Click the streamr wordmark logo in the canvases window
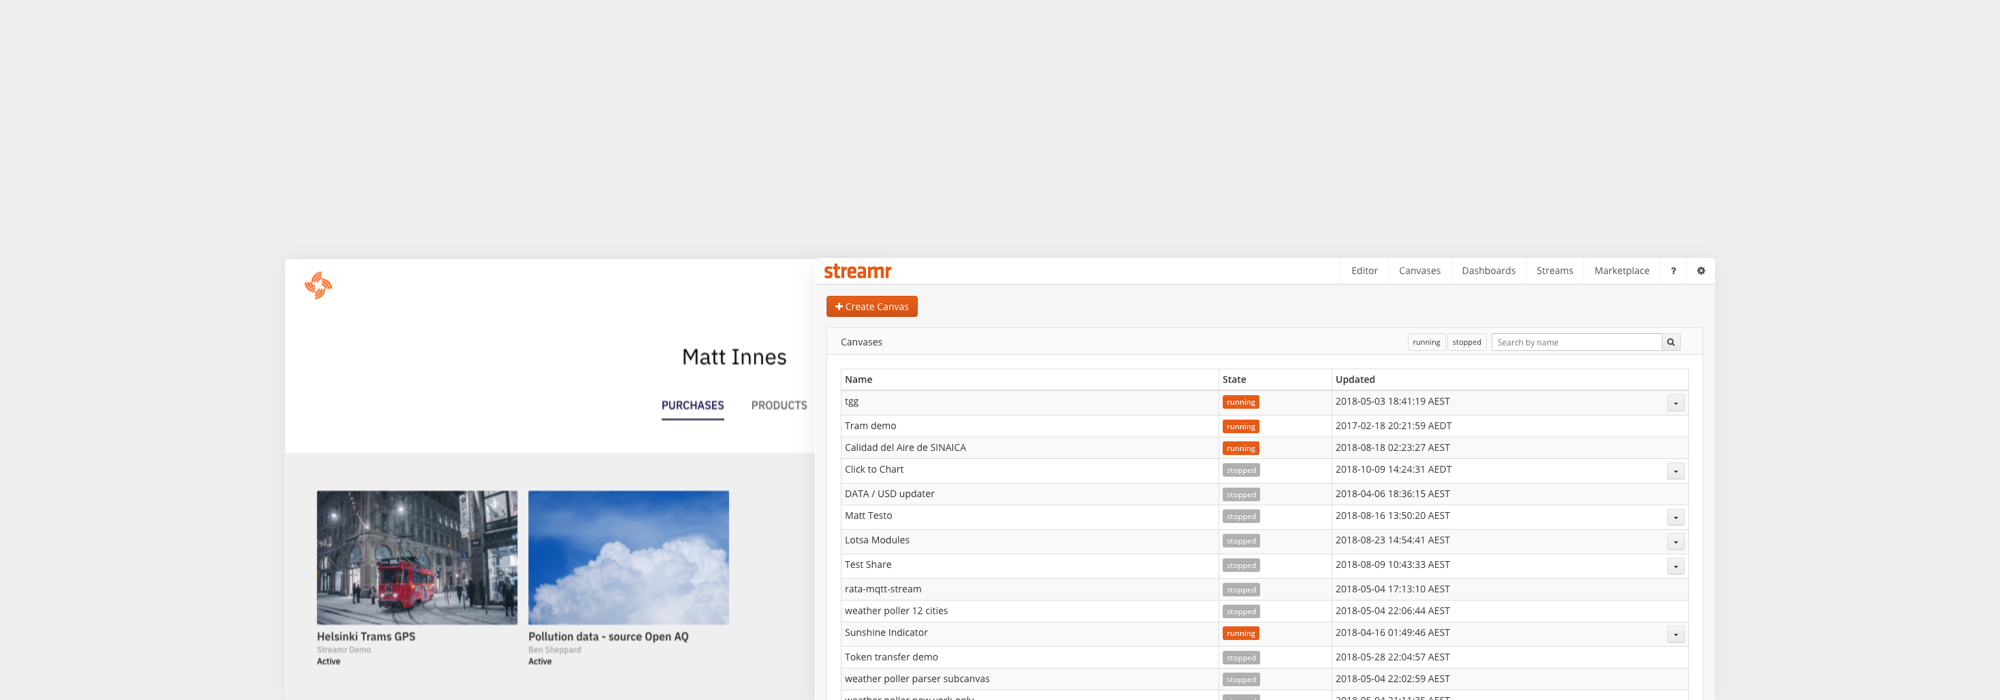Viewport: 2000px width, 700px height. (857, 271)
